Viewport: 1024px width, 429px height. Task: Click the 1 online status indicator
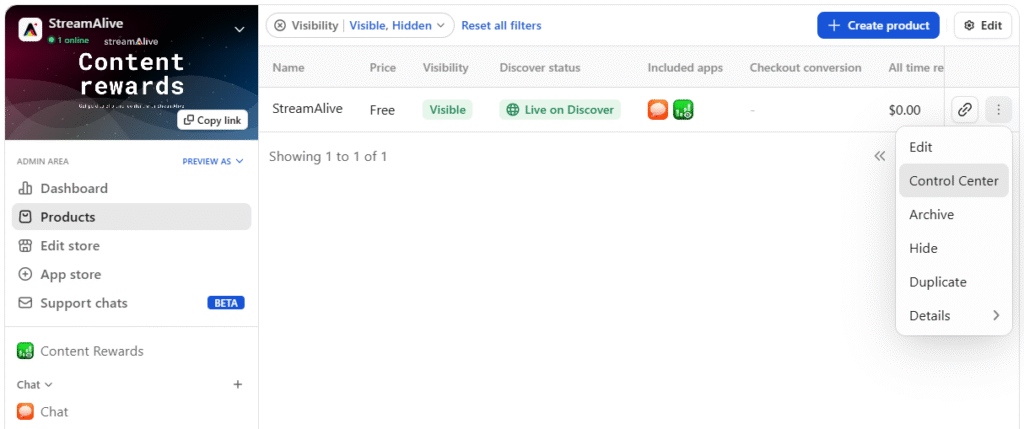pos(69,40)
